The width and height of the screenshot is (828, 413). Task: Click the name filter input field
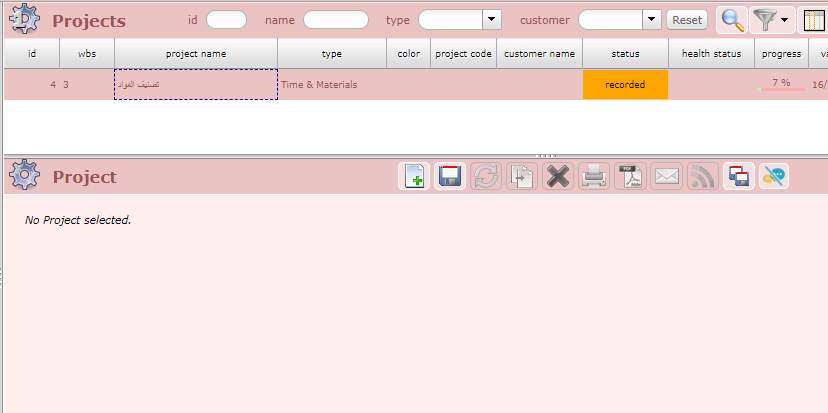tap(335, 19)
